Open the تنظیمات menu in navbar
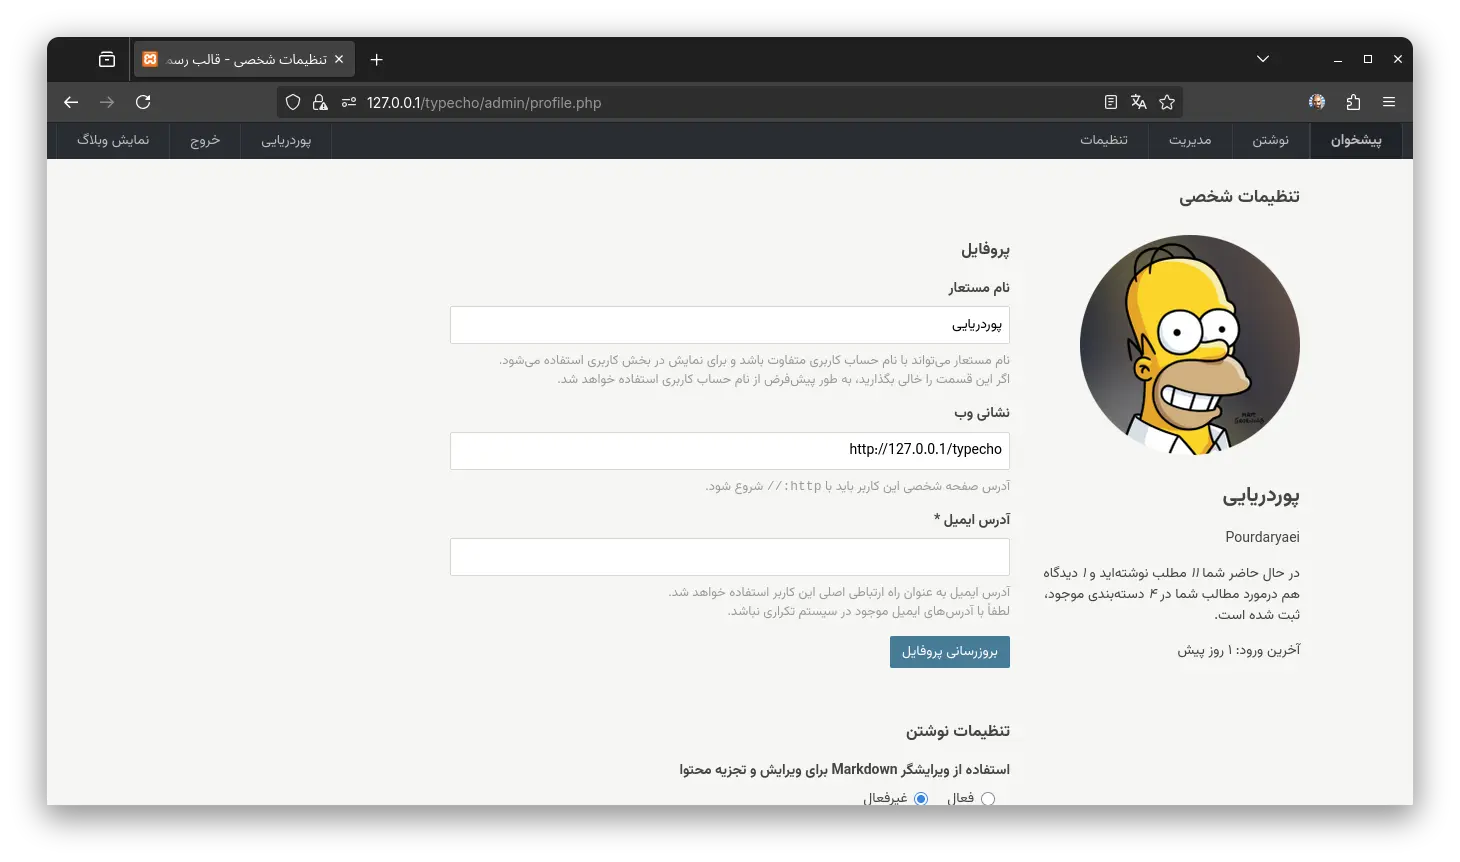The width and height of the screenshot is (1460, 862). 1103,140
